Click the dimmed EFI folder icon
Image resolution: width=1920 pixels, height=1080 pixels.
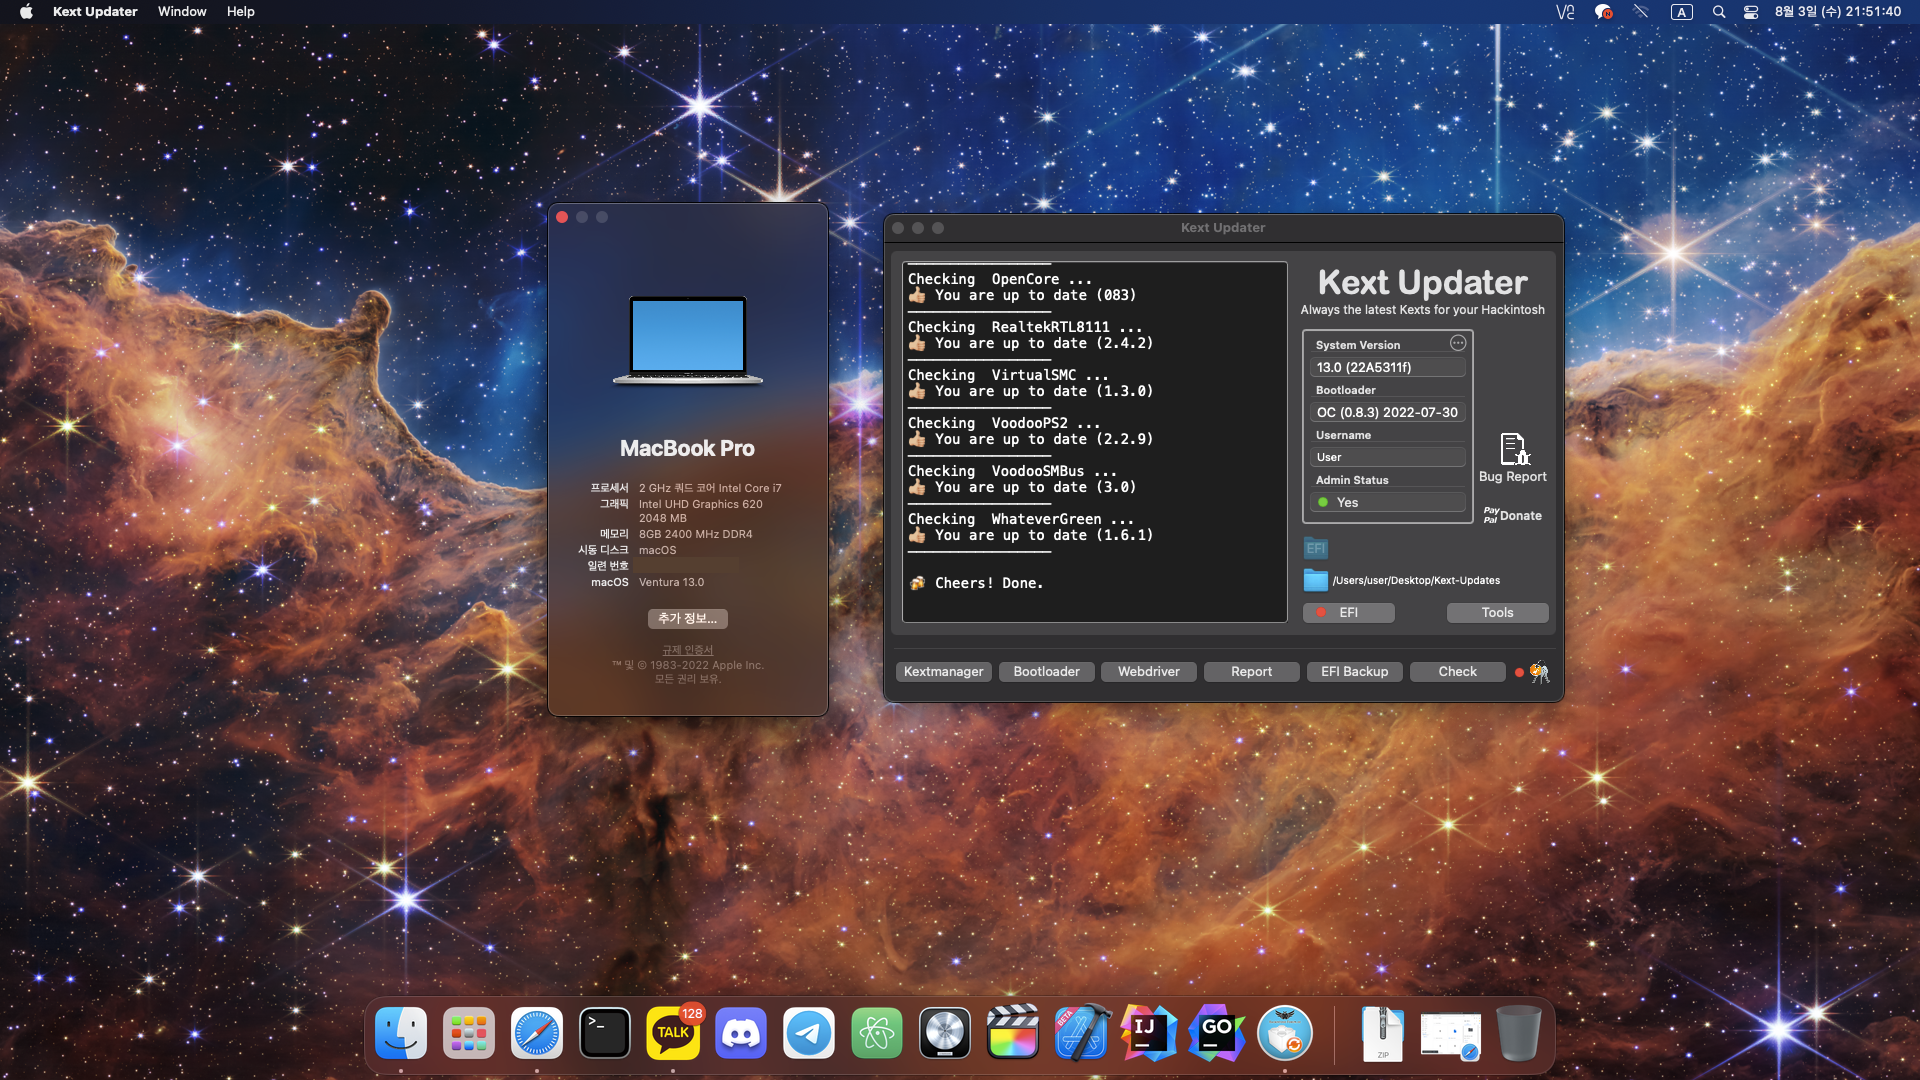pyautogui.click(x=1315, y=548)
